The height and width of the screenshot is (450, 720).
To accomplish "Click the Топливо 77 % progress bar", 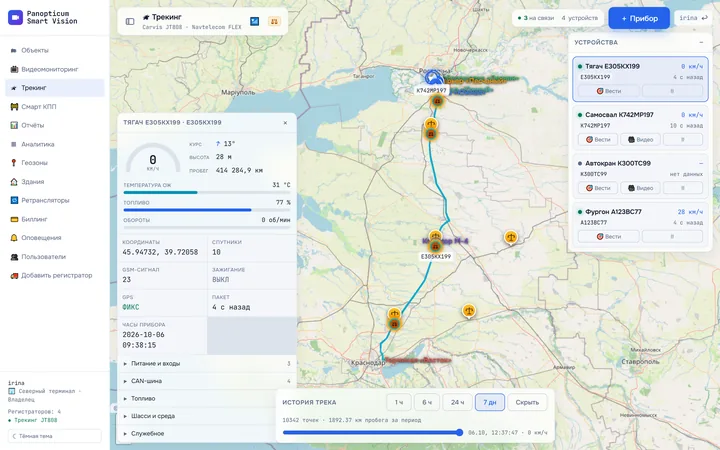I will tap(207, 210).
